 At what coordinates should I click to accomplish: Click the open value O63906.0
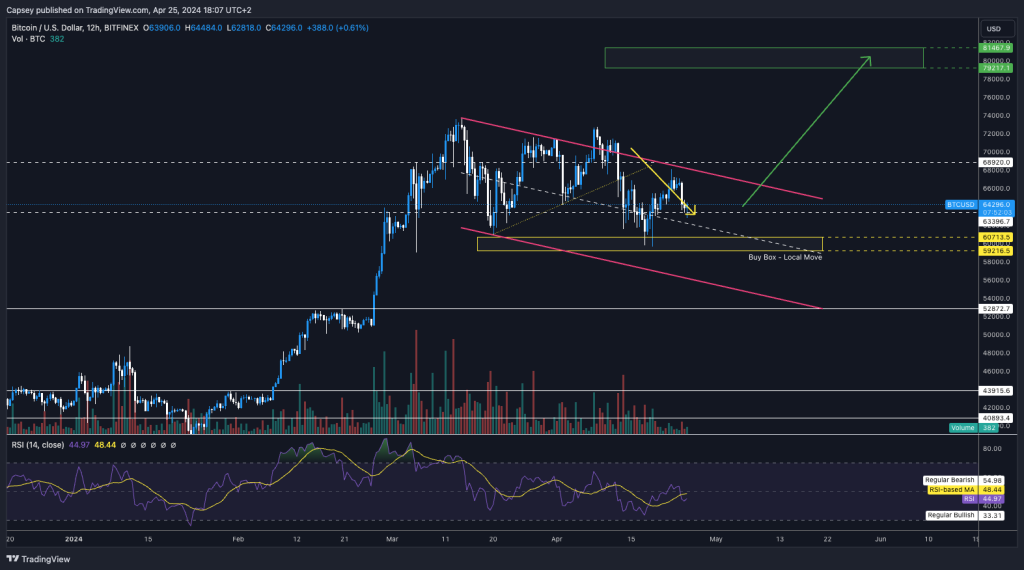pos(162,28)
